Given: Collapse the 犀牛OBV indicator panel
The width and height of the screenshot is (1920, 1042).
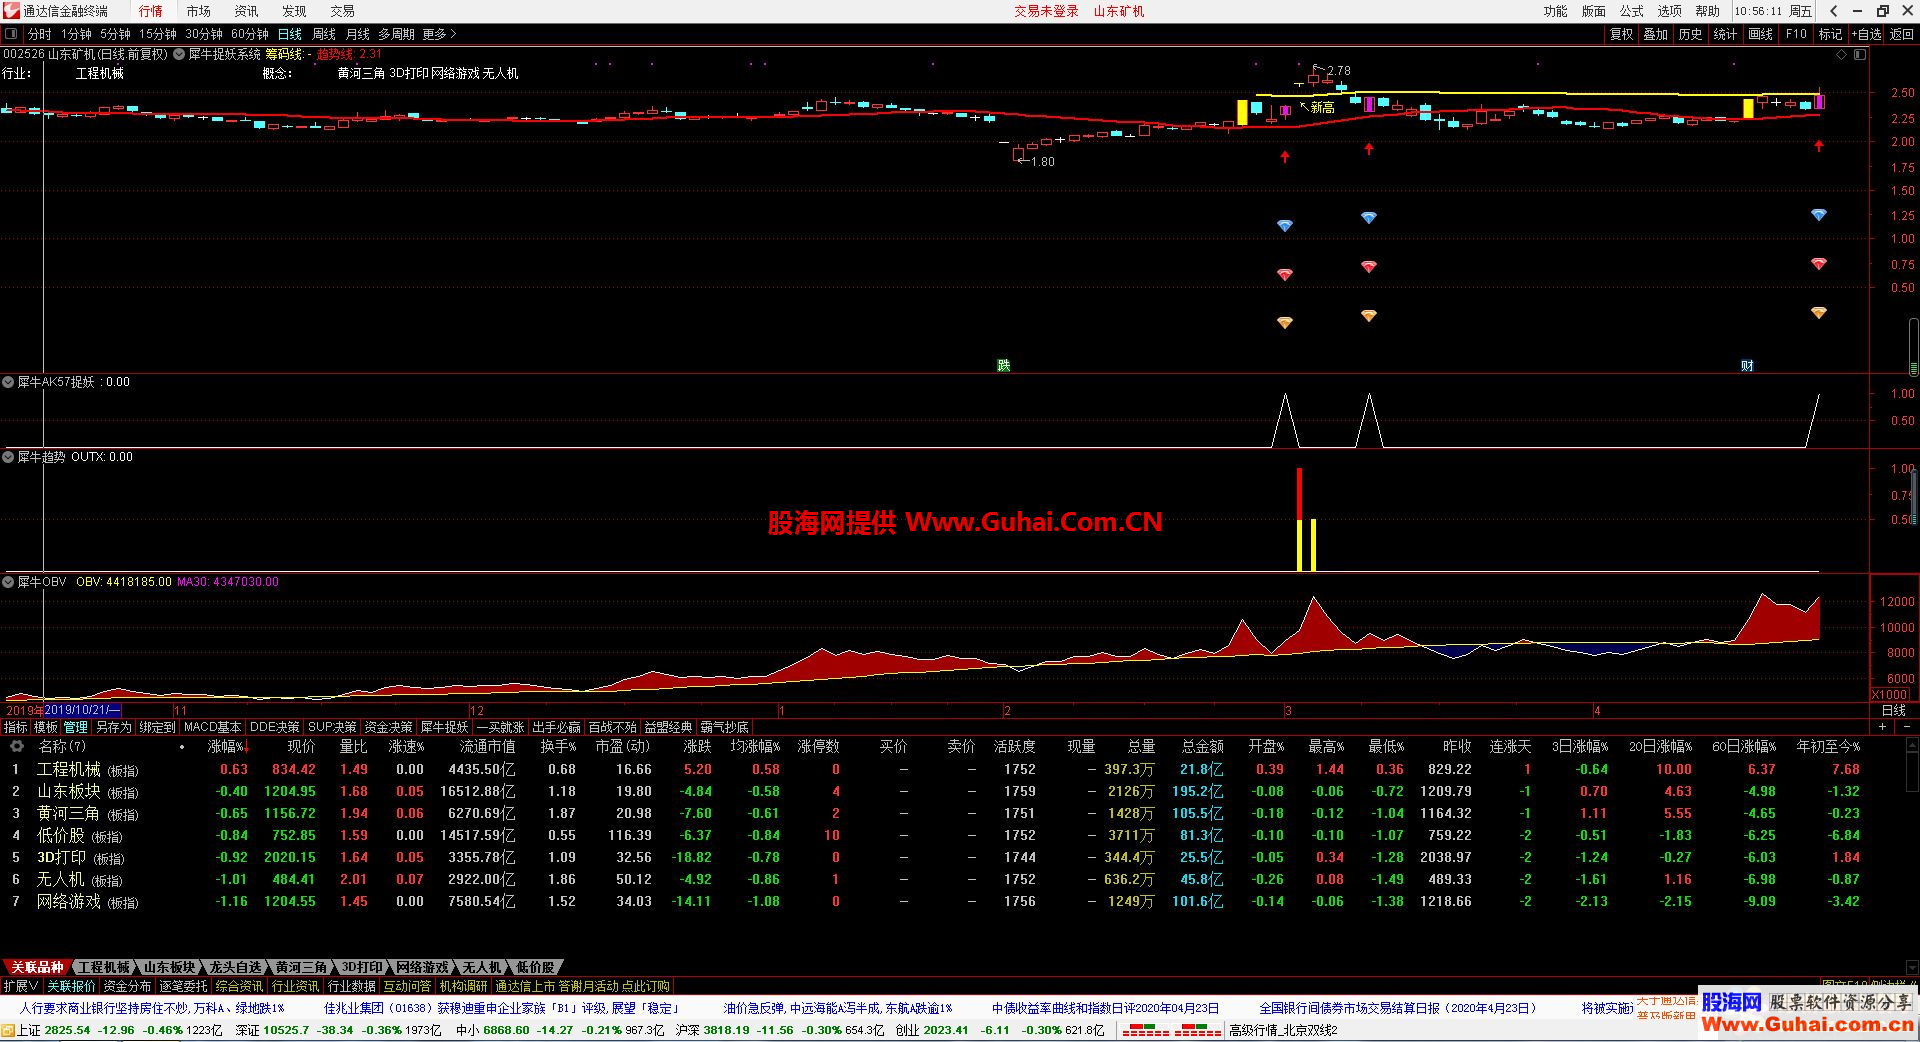Looking at the screenshot, I should pyautogui.click(x=8, y=582).
